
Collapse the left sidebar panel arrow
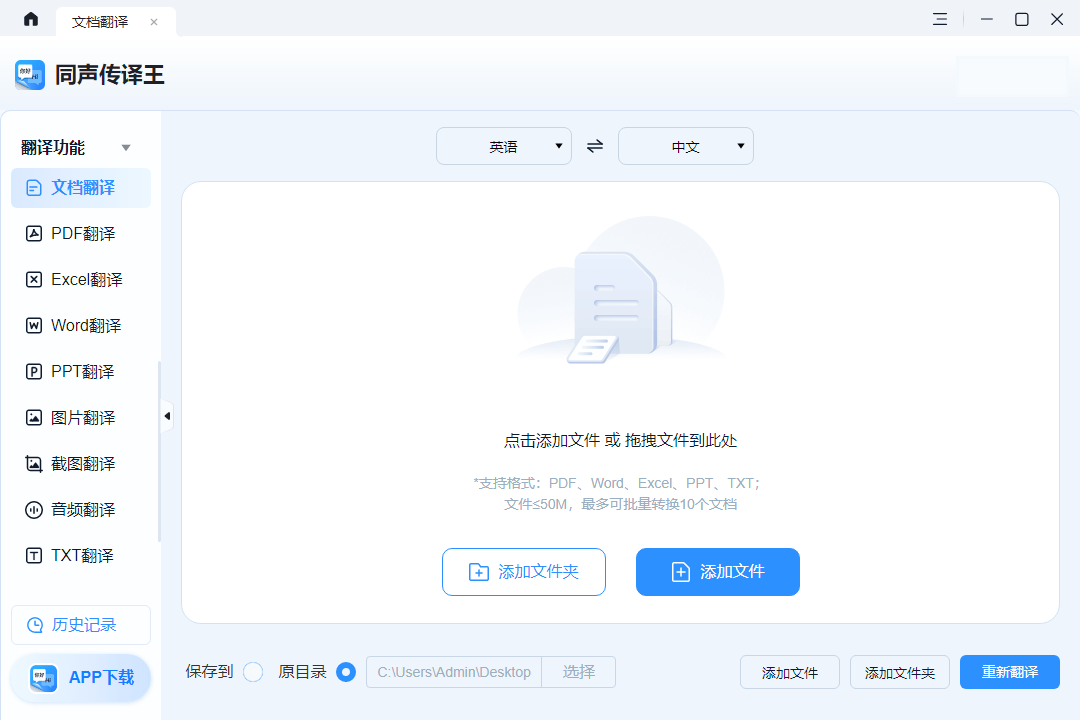click(x=167, y=416)
